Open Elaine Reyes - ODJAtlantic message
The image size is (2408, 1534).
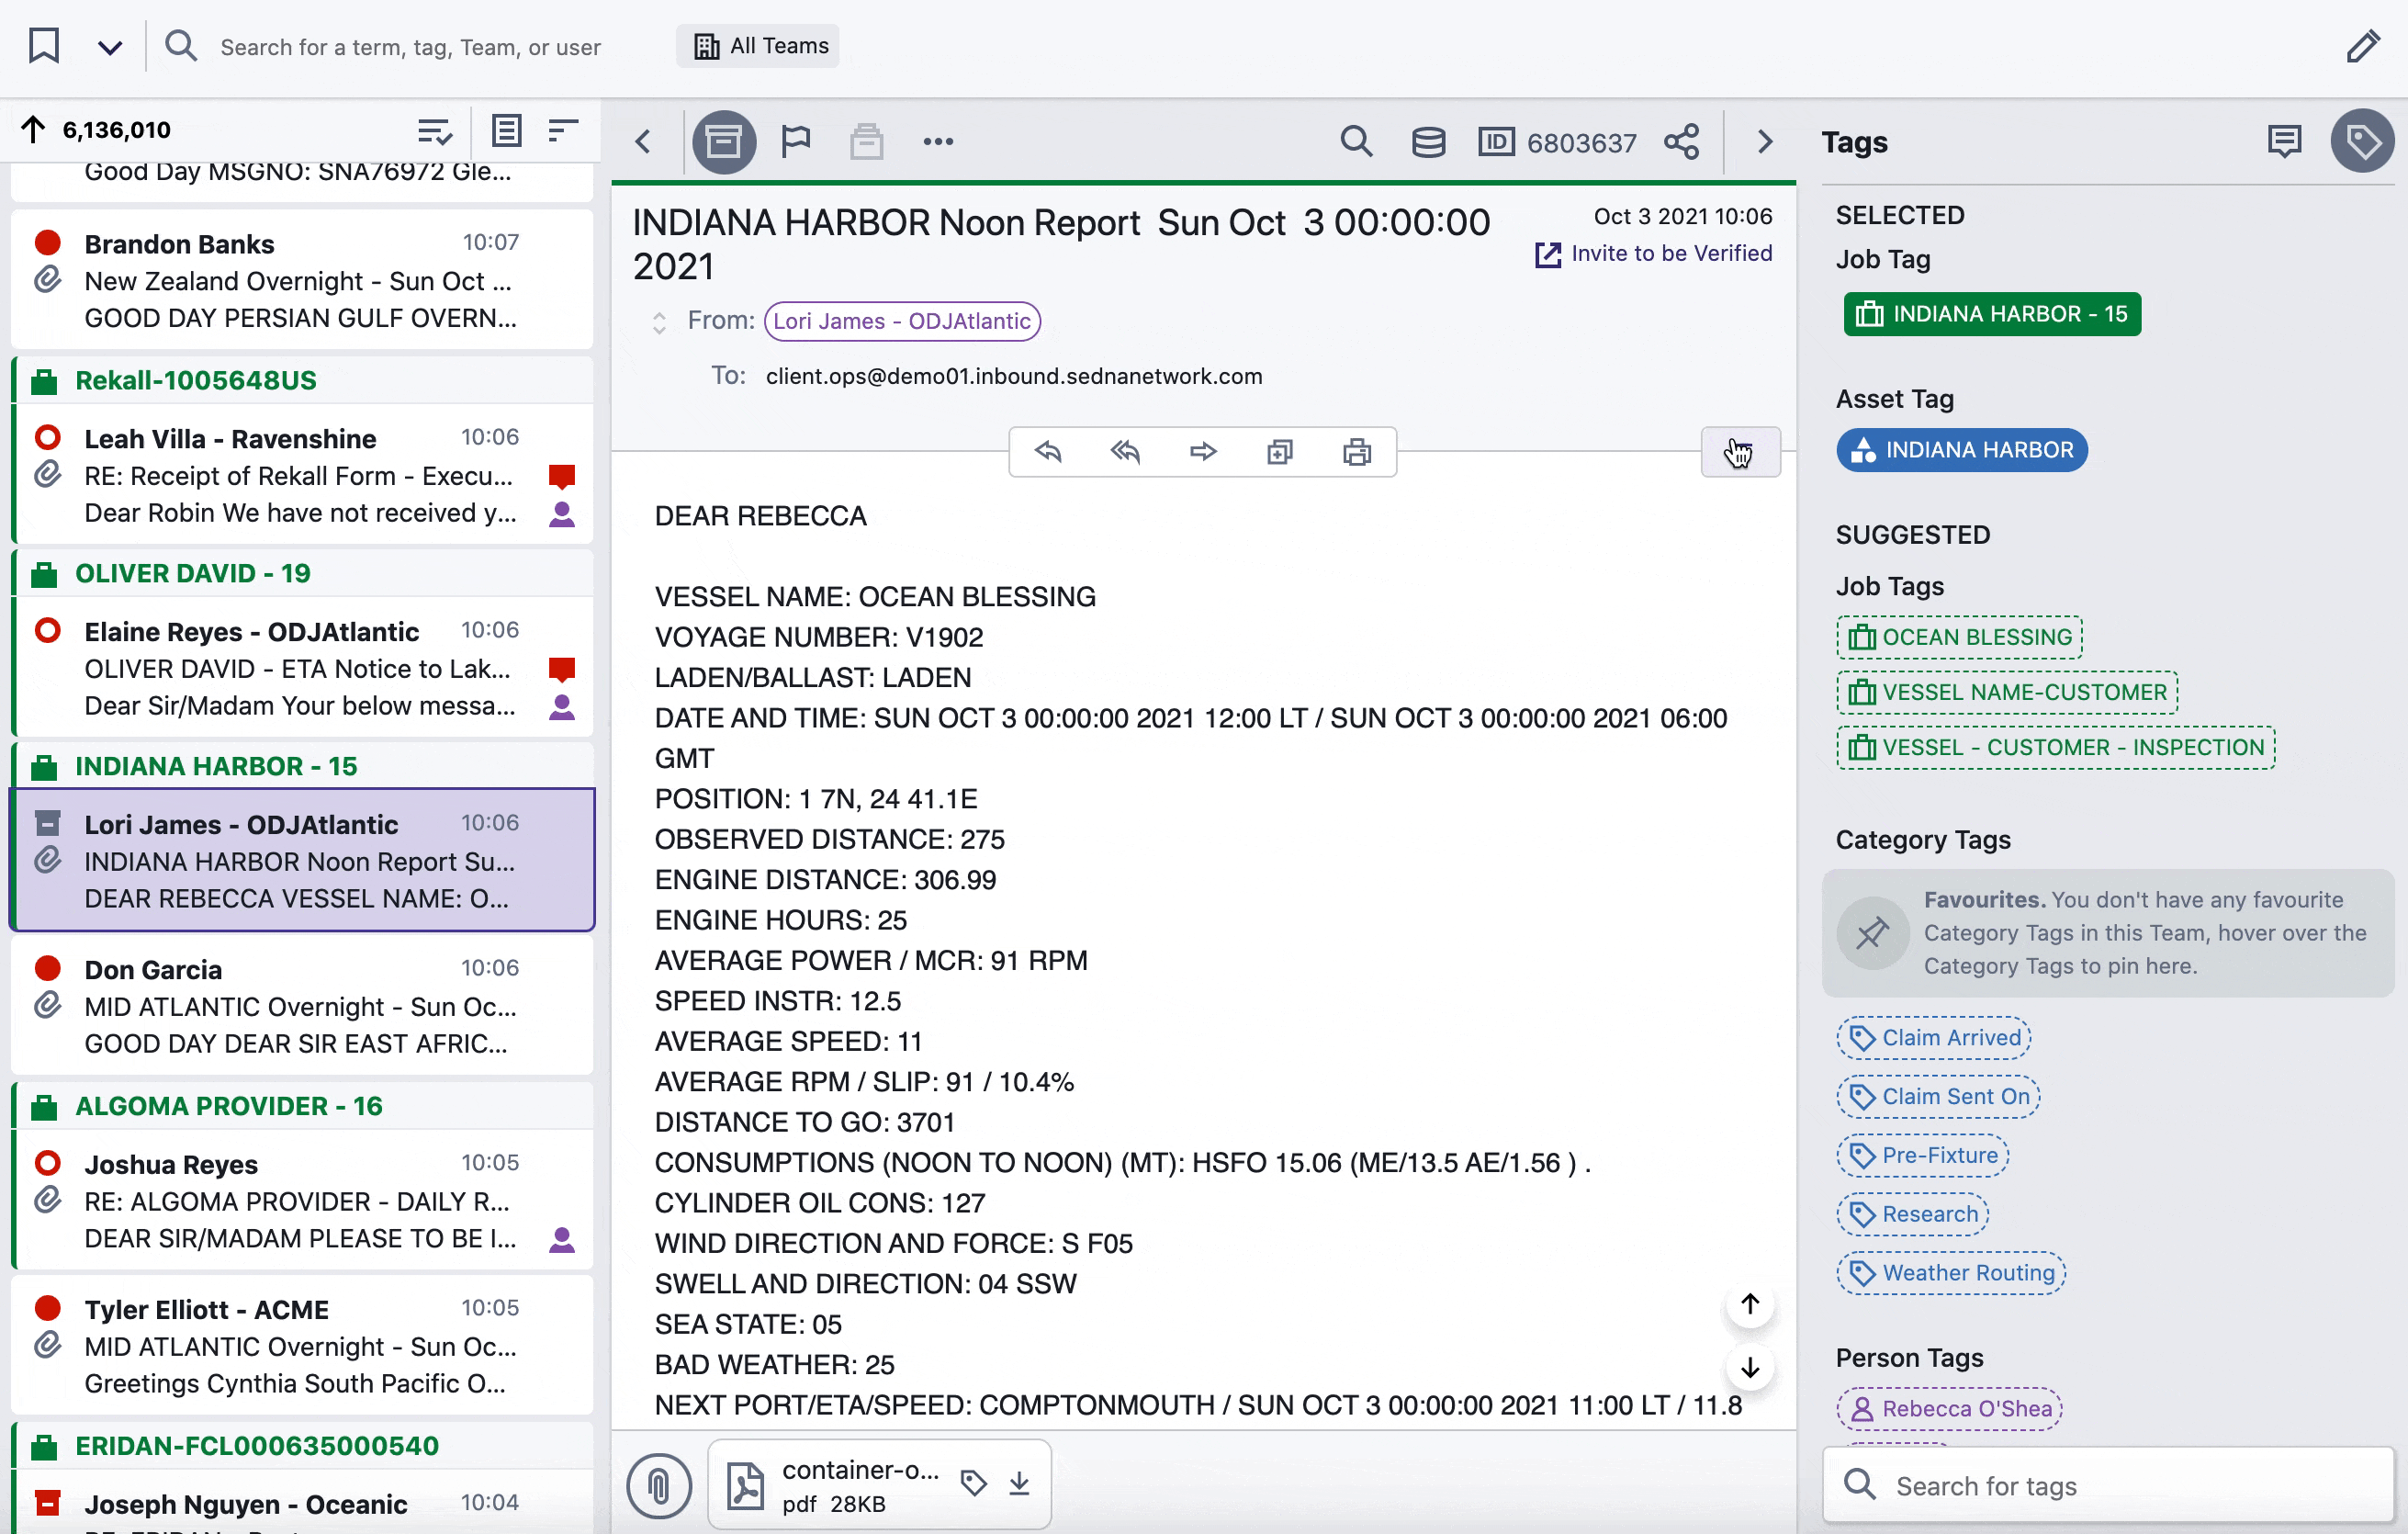pos(302,668)
